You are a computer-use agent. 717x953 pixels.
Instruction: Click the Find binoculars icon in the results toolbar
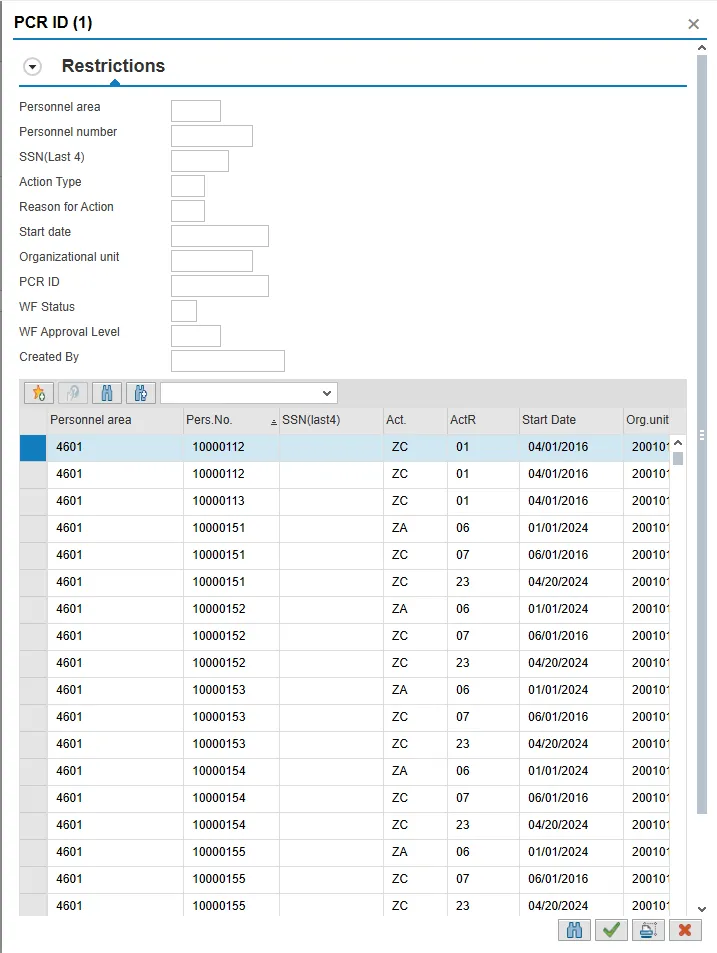pyautogui.click(x=107, y=393)
